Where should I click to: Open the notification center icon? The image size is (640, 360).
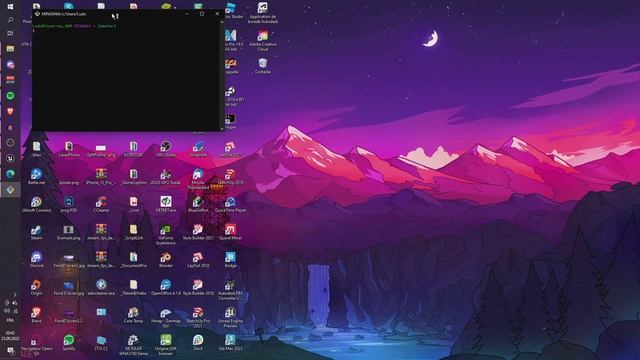[x=10, y=351]
